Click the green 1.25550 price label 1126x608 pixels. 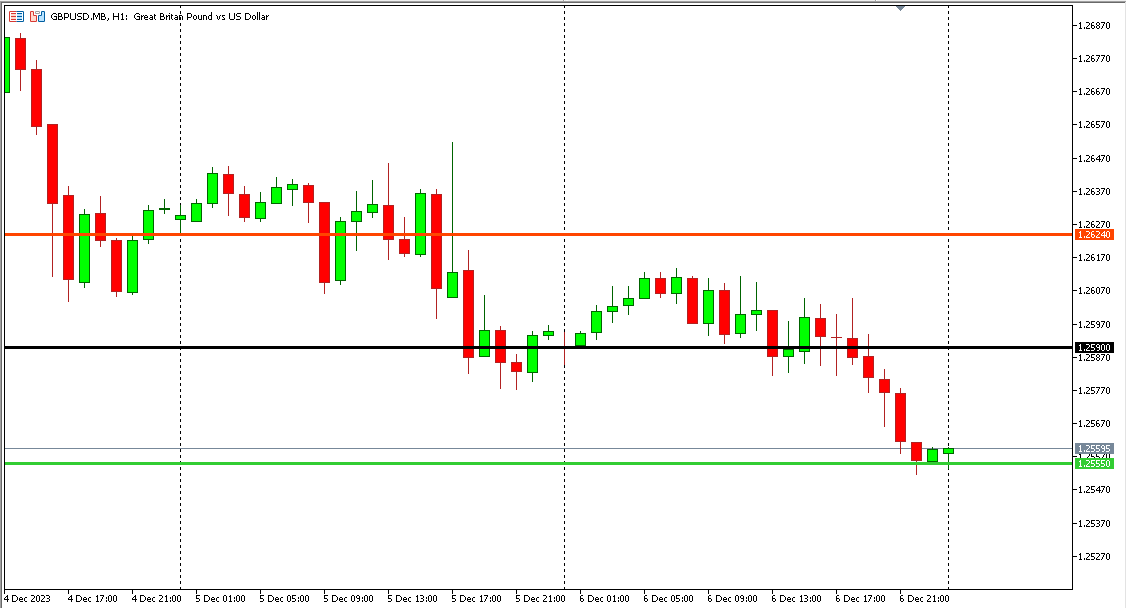pos(1095,464)
